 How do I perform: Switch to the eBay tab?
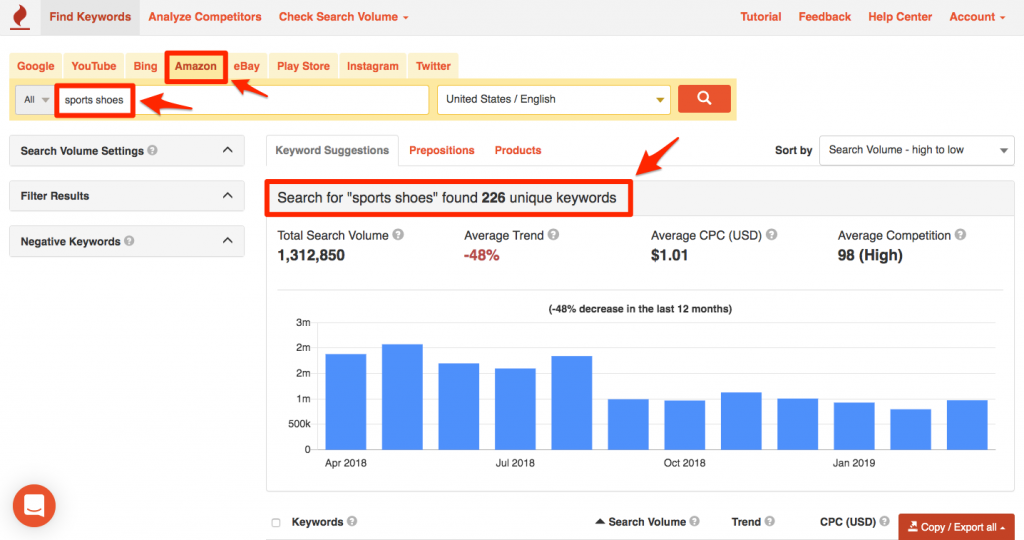tap(247, 66)
